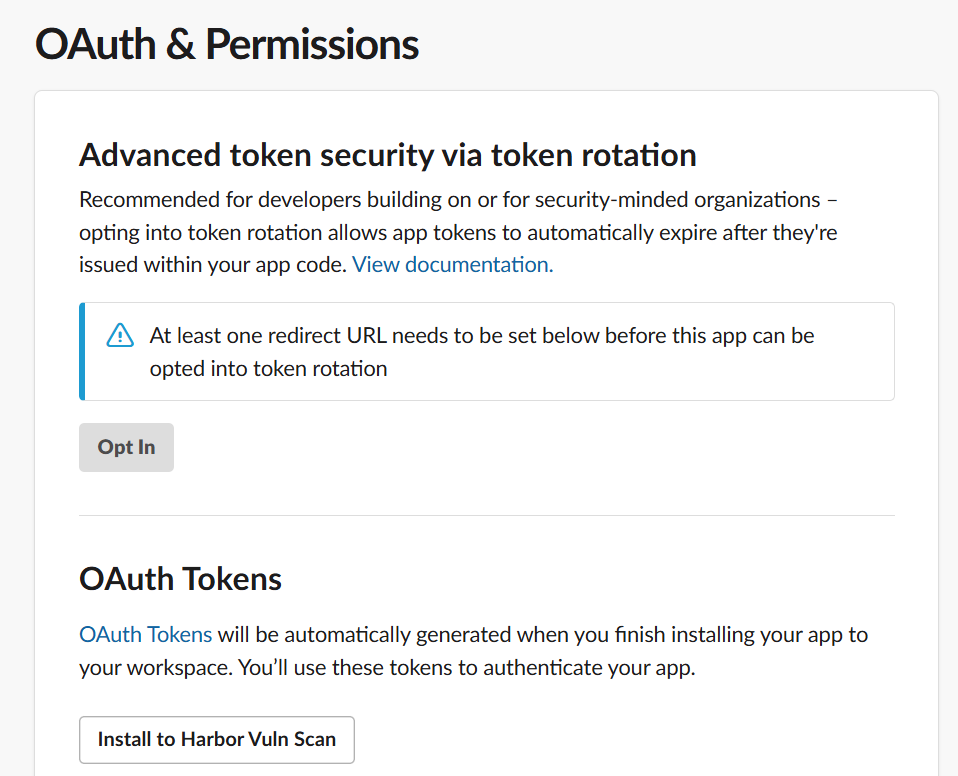Click the word "Permissions" in the page title

[312, 45]
